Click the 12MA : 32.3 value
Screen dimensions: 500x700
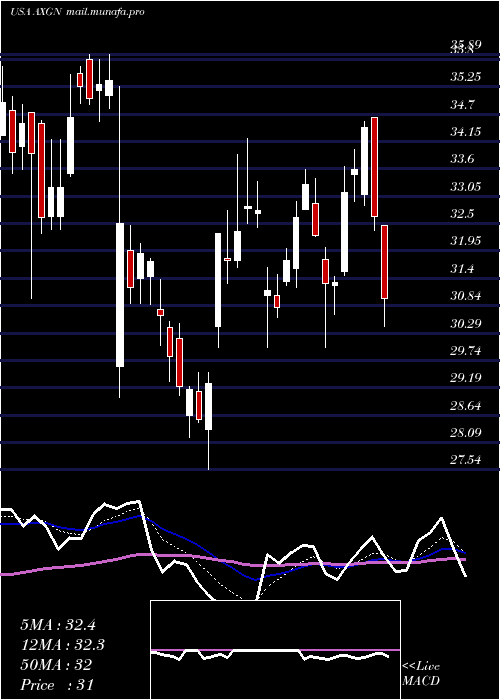click(x=63, y=645)
